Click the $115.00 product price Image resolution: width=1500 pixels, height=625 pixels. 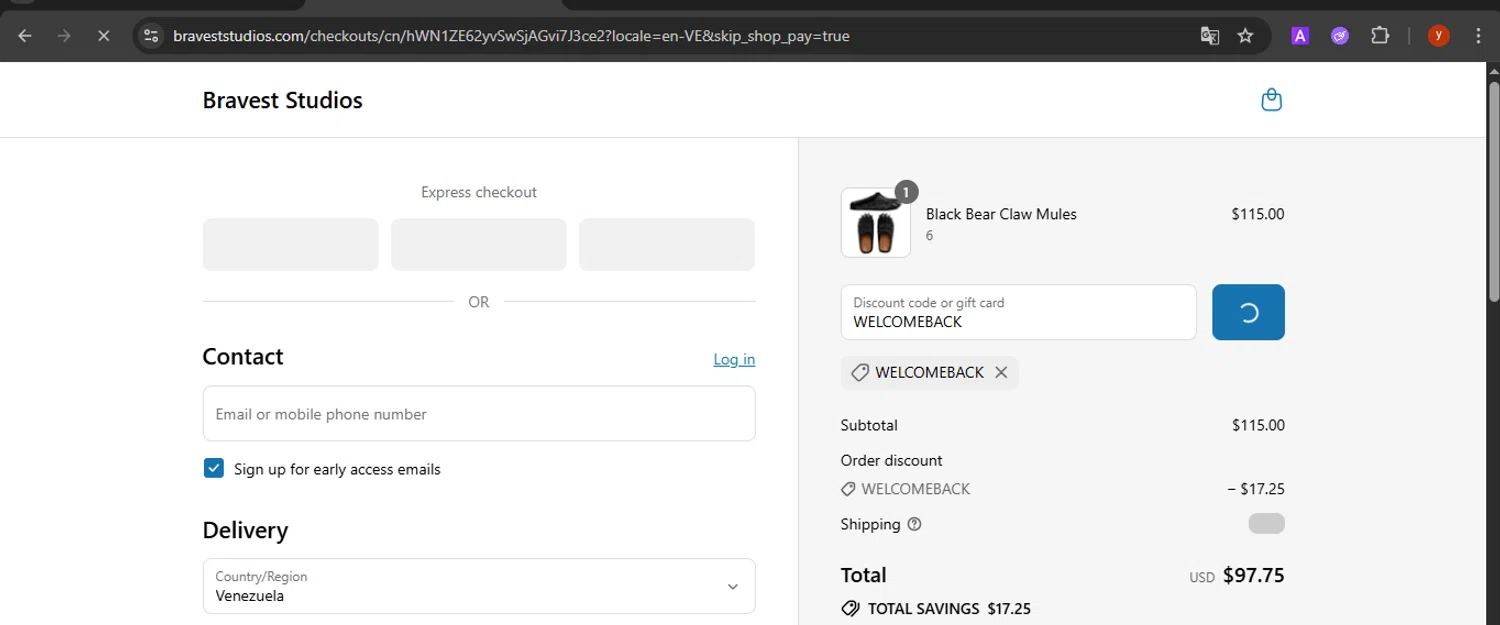click(1258, 214)
